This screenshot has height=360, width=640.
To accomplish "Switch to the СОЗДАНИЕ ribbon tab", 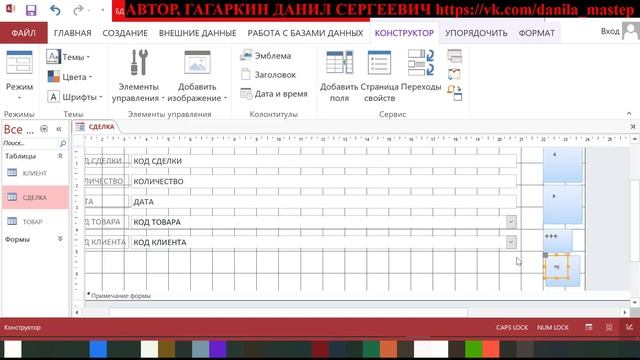I will tap(125, 33).
